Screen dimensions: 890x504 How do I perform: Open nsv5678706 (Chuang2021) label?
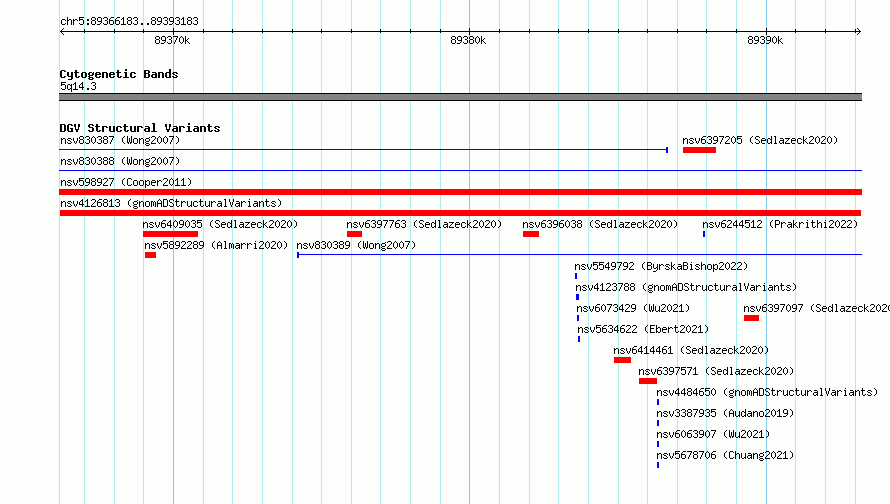tap(725, 455)
